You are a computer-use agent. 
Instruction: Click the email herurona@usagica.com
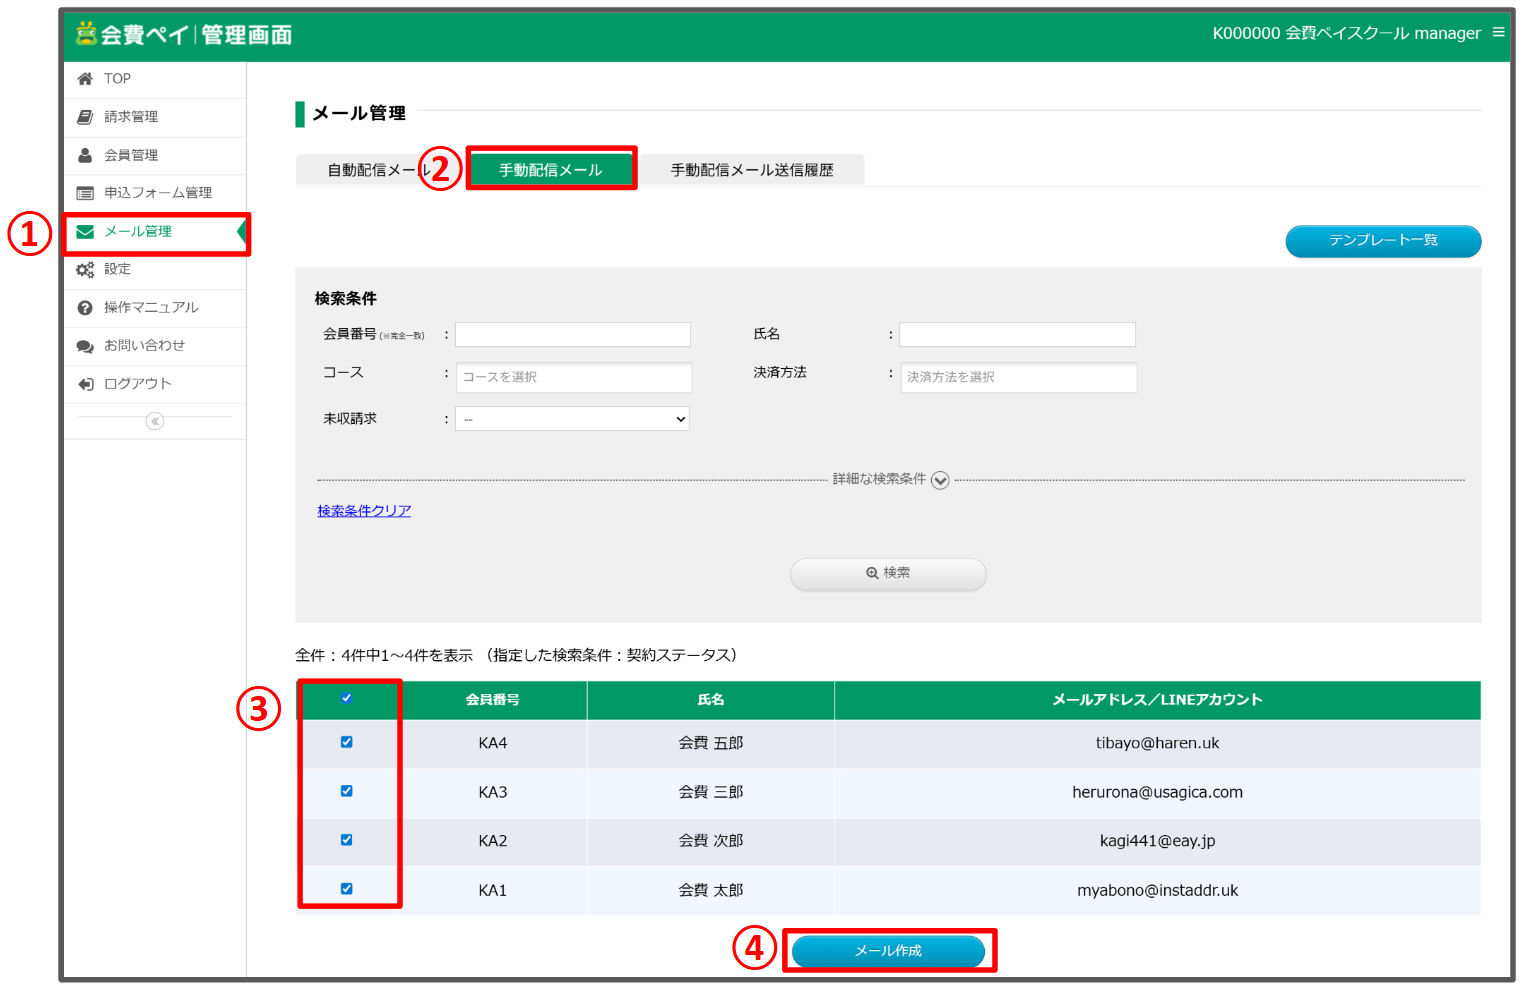click(x=1157, y=792)
